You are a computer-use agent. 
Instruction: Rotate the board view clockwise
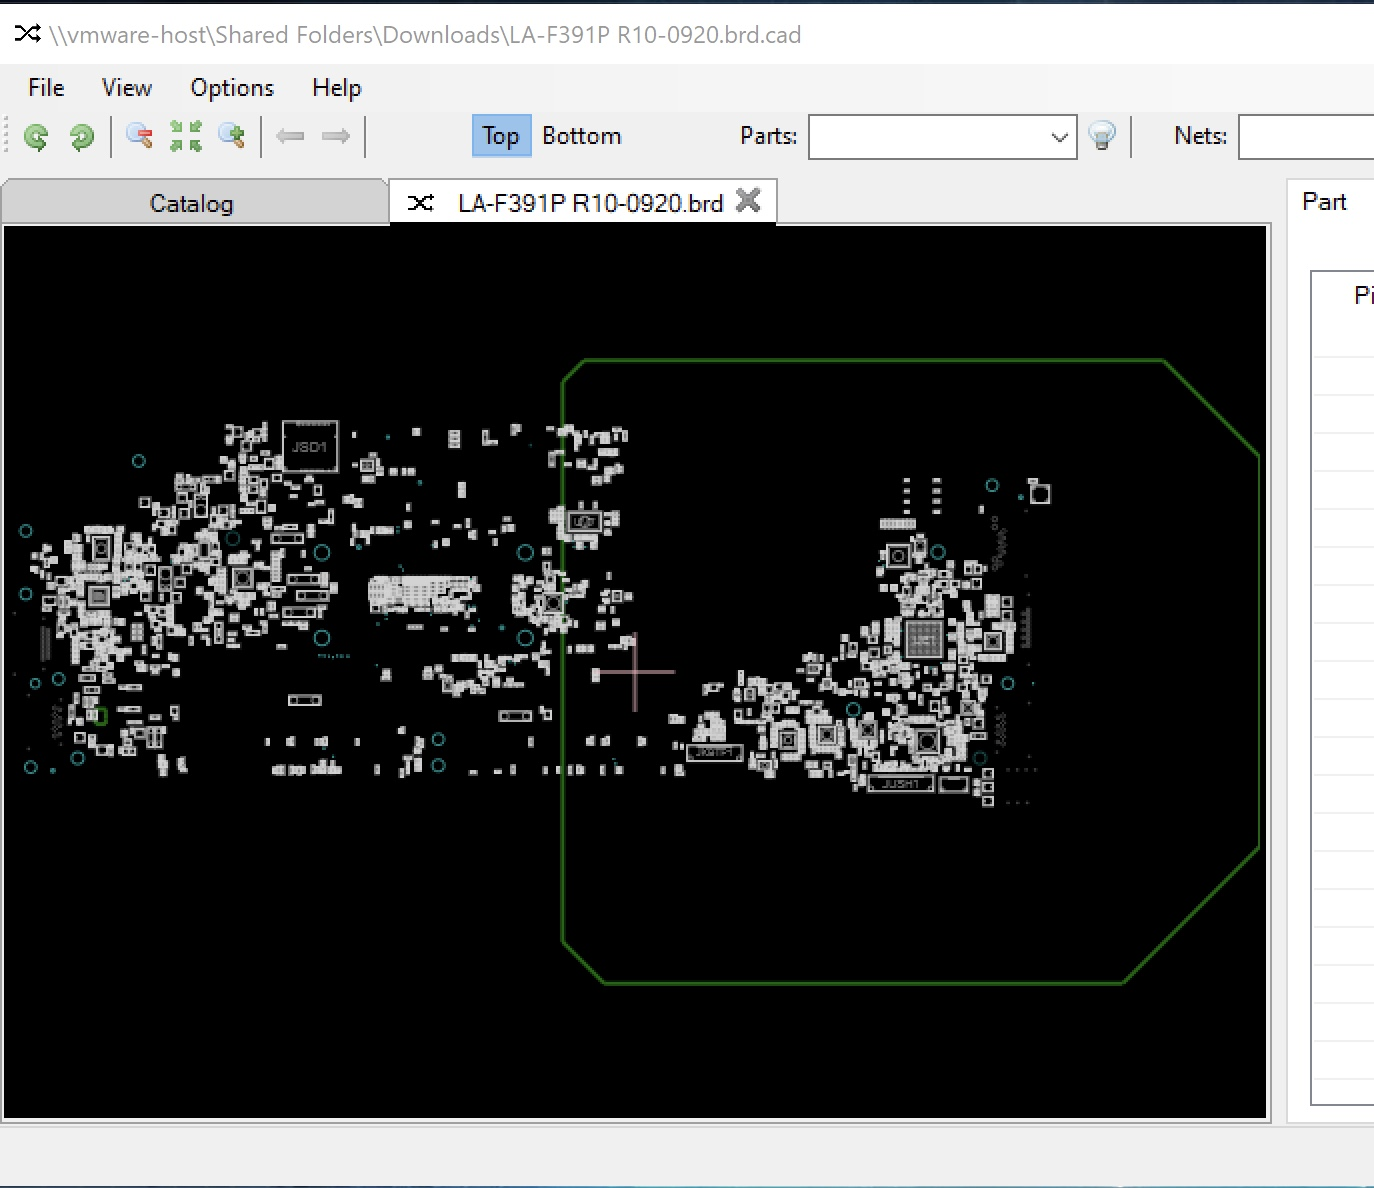click(82, 137)
